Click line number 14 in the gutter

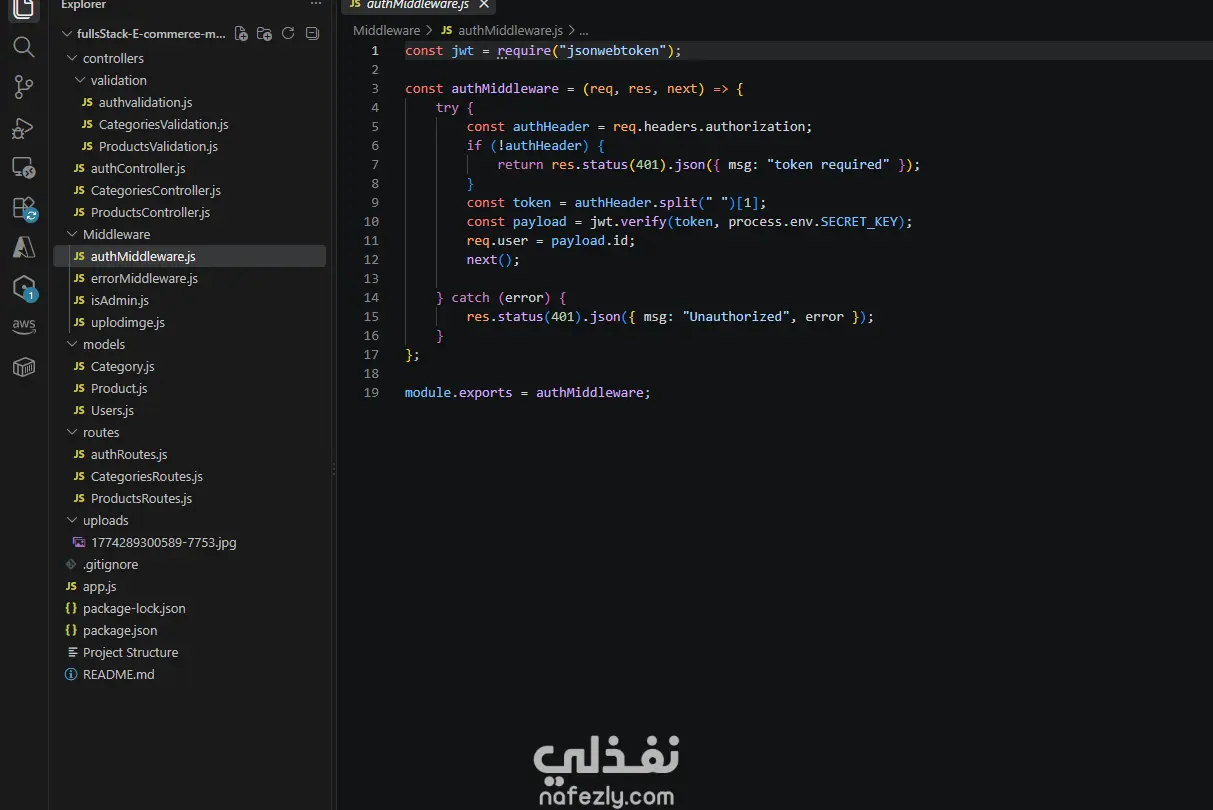coord(371,297)
